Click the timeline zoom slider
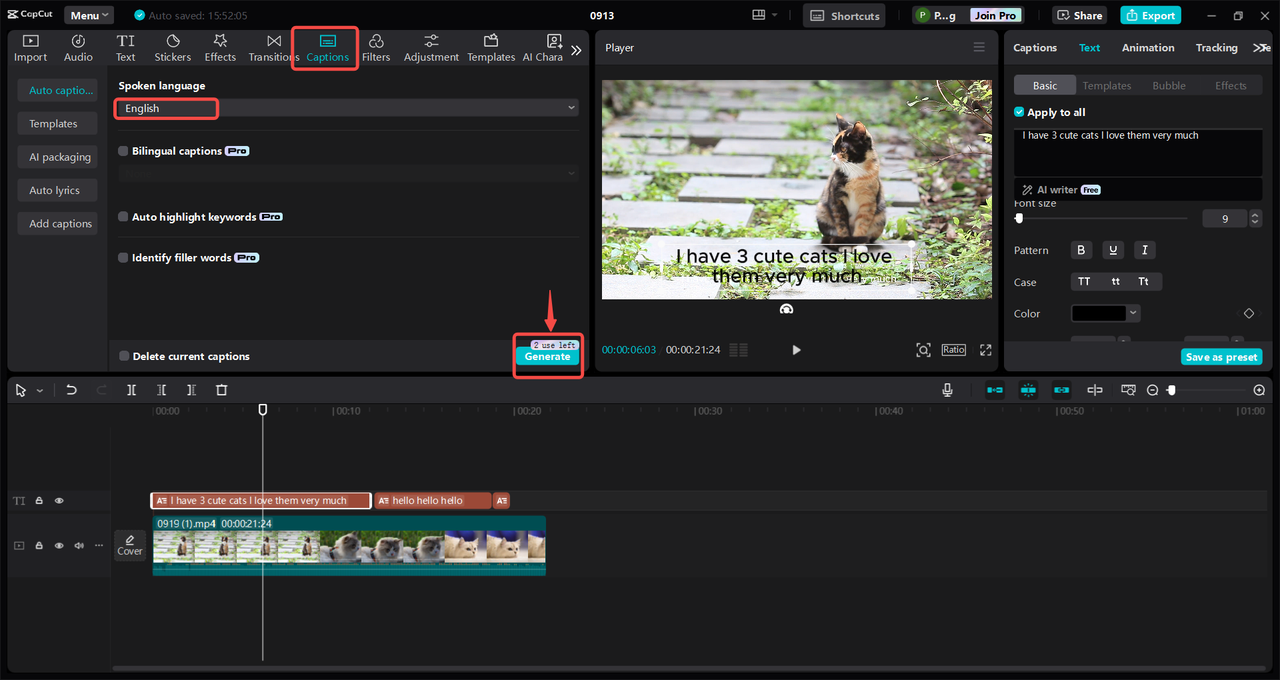Image resolution: width=1280 pixels, height=680 pixels. [x=1206, y=390]
